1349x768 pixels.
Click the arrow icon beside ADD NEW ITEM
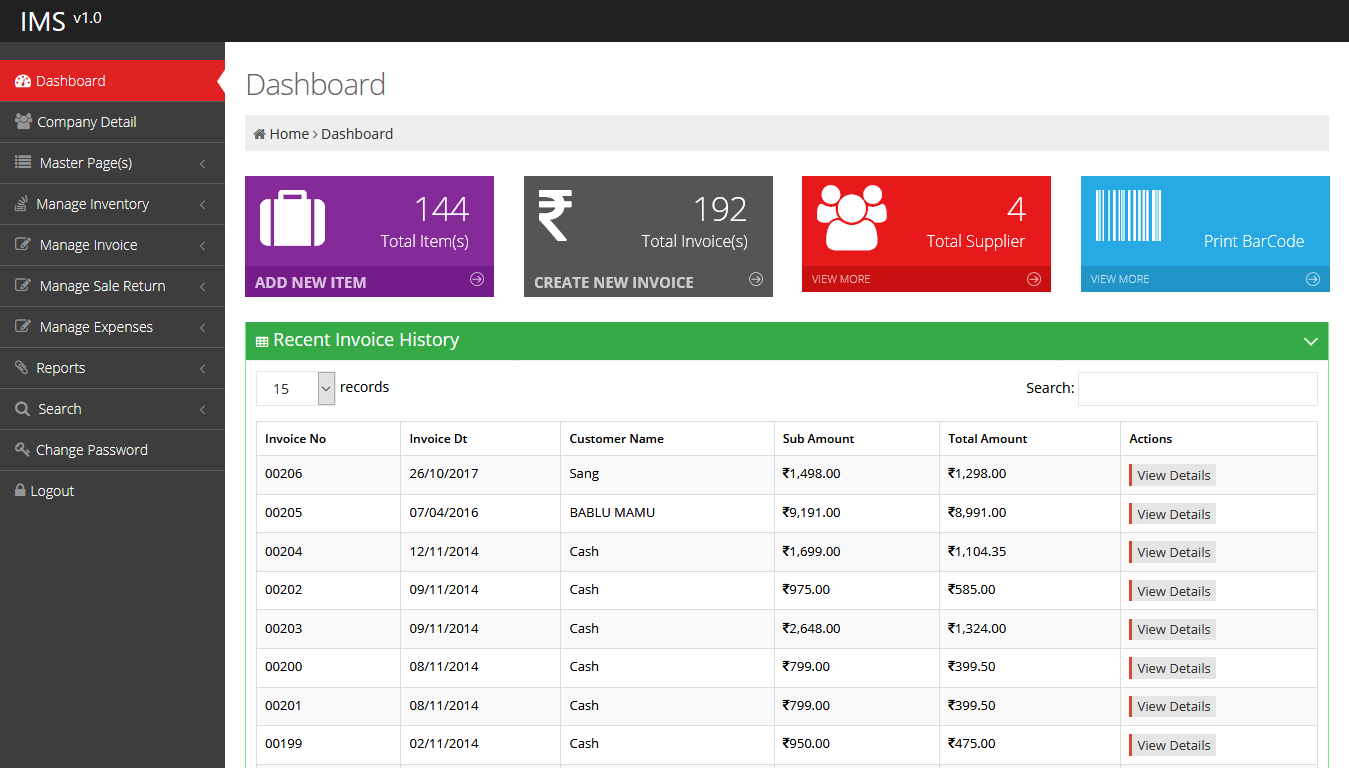point(477,280)
